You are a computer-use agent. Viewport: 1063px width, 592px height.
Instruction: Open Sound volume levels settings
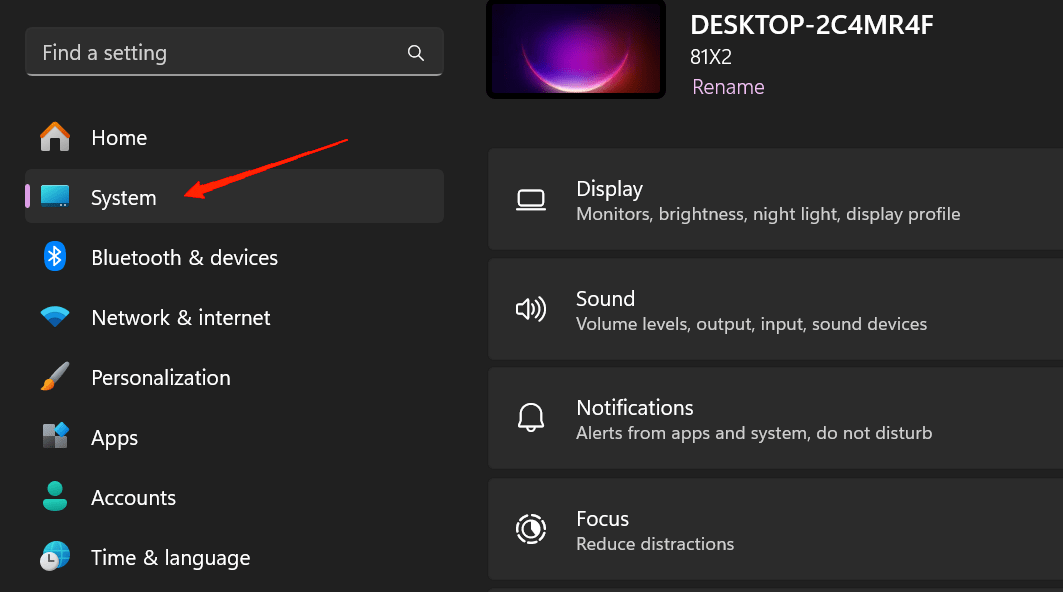tap(750, 310)
